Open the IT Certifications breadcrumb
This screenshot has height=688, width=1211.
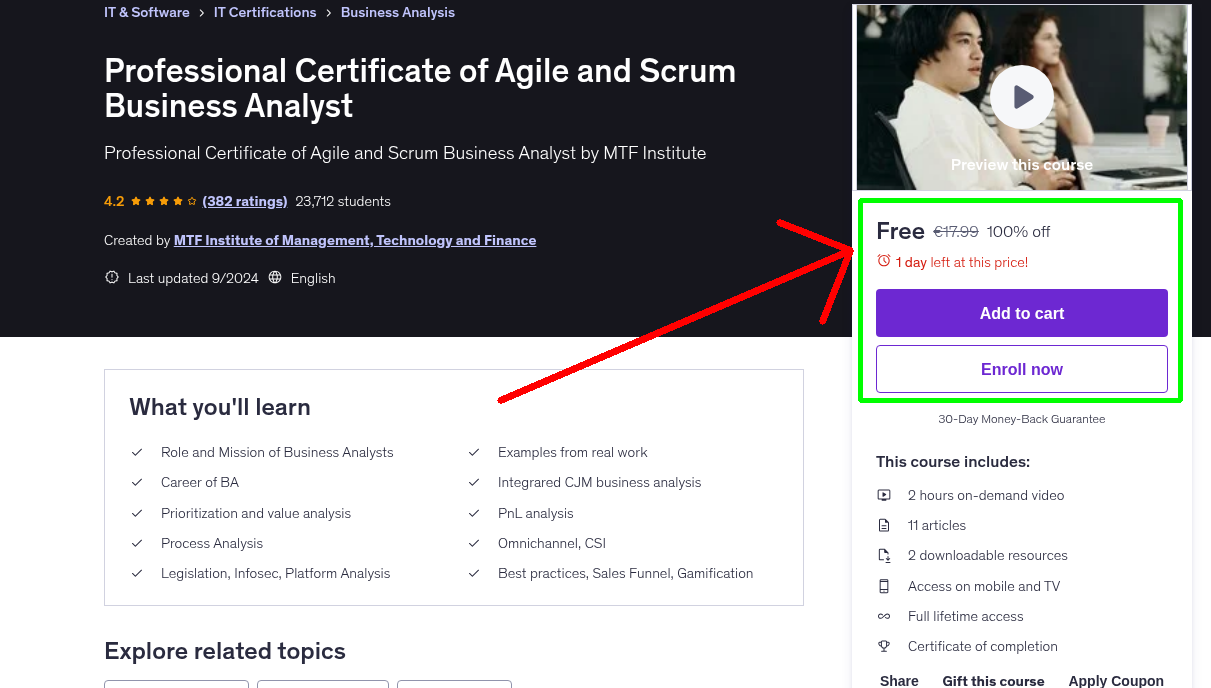(265, 12)
